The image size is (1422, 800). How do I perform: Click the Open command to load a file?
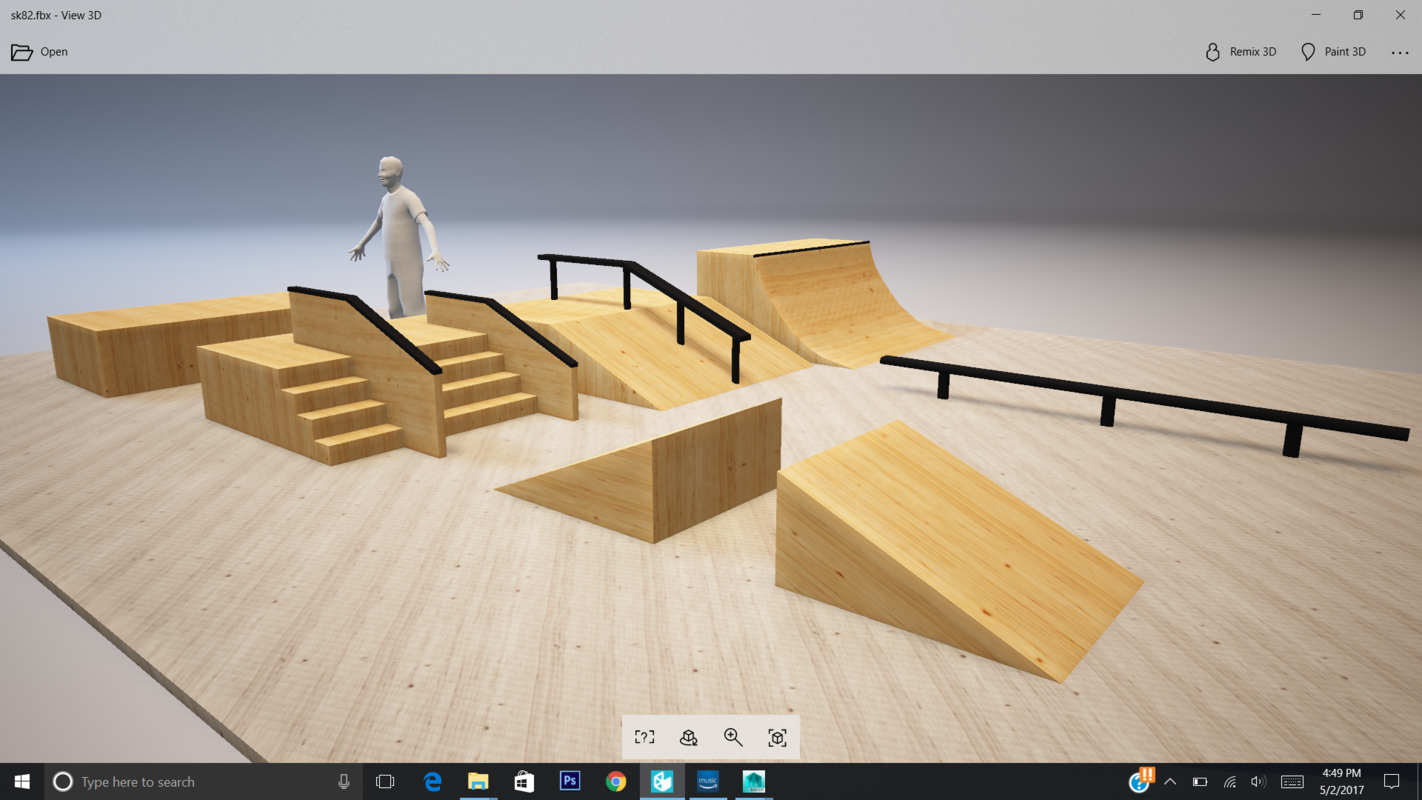[55, 51]
